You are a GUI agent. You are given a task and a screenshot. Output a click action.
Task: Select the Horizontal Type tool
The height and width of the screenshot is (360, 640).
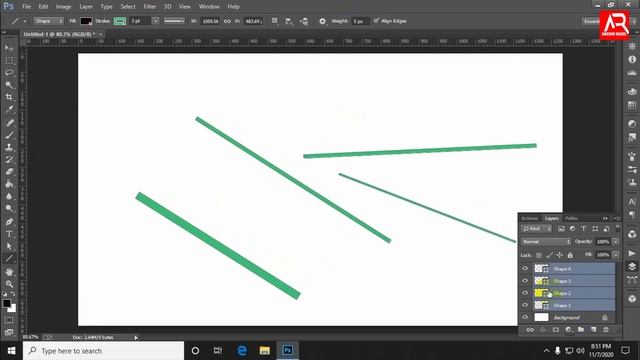(x=9, y=234)
